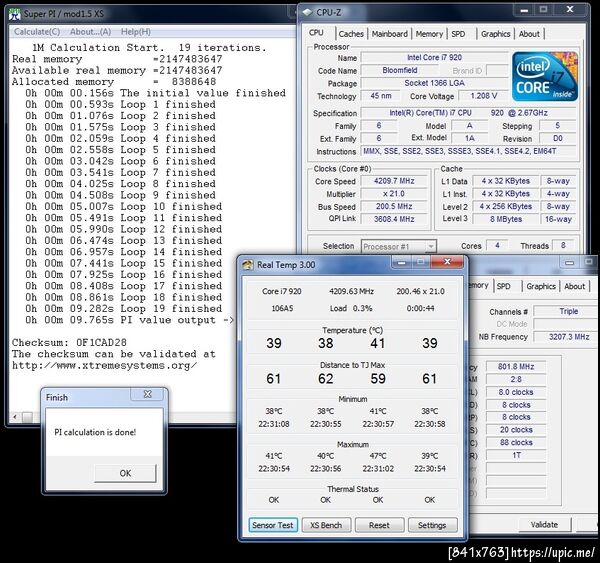Click the Name field Intel Core i7 920
This screenshot has width=600, height=563.
tap(434, 57)
